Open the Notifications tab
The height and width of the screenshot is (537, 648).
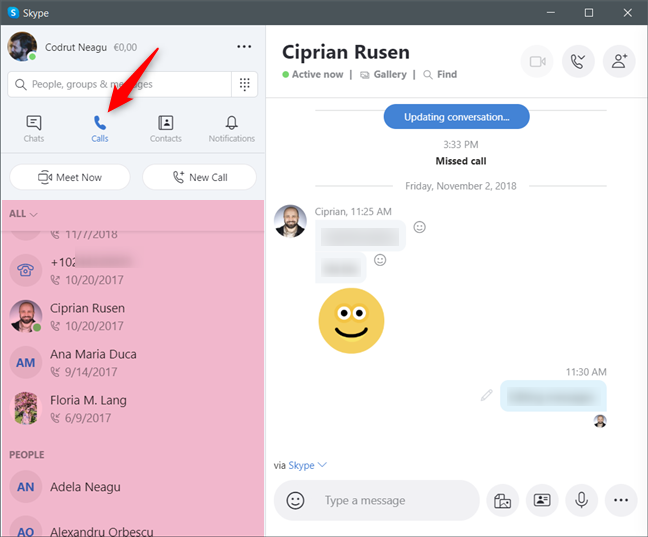click(231, 129)
